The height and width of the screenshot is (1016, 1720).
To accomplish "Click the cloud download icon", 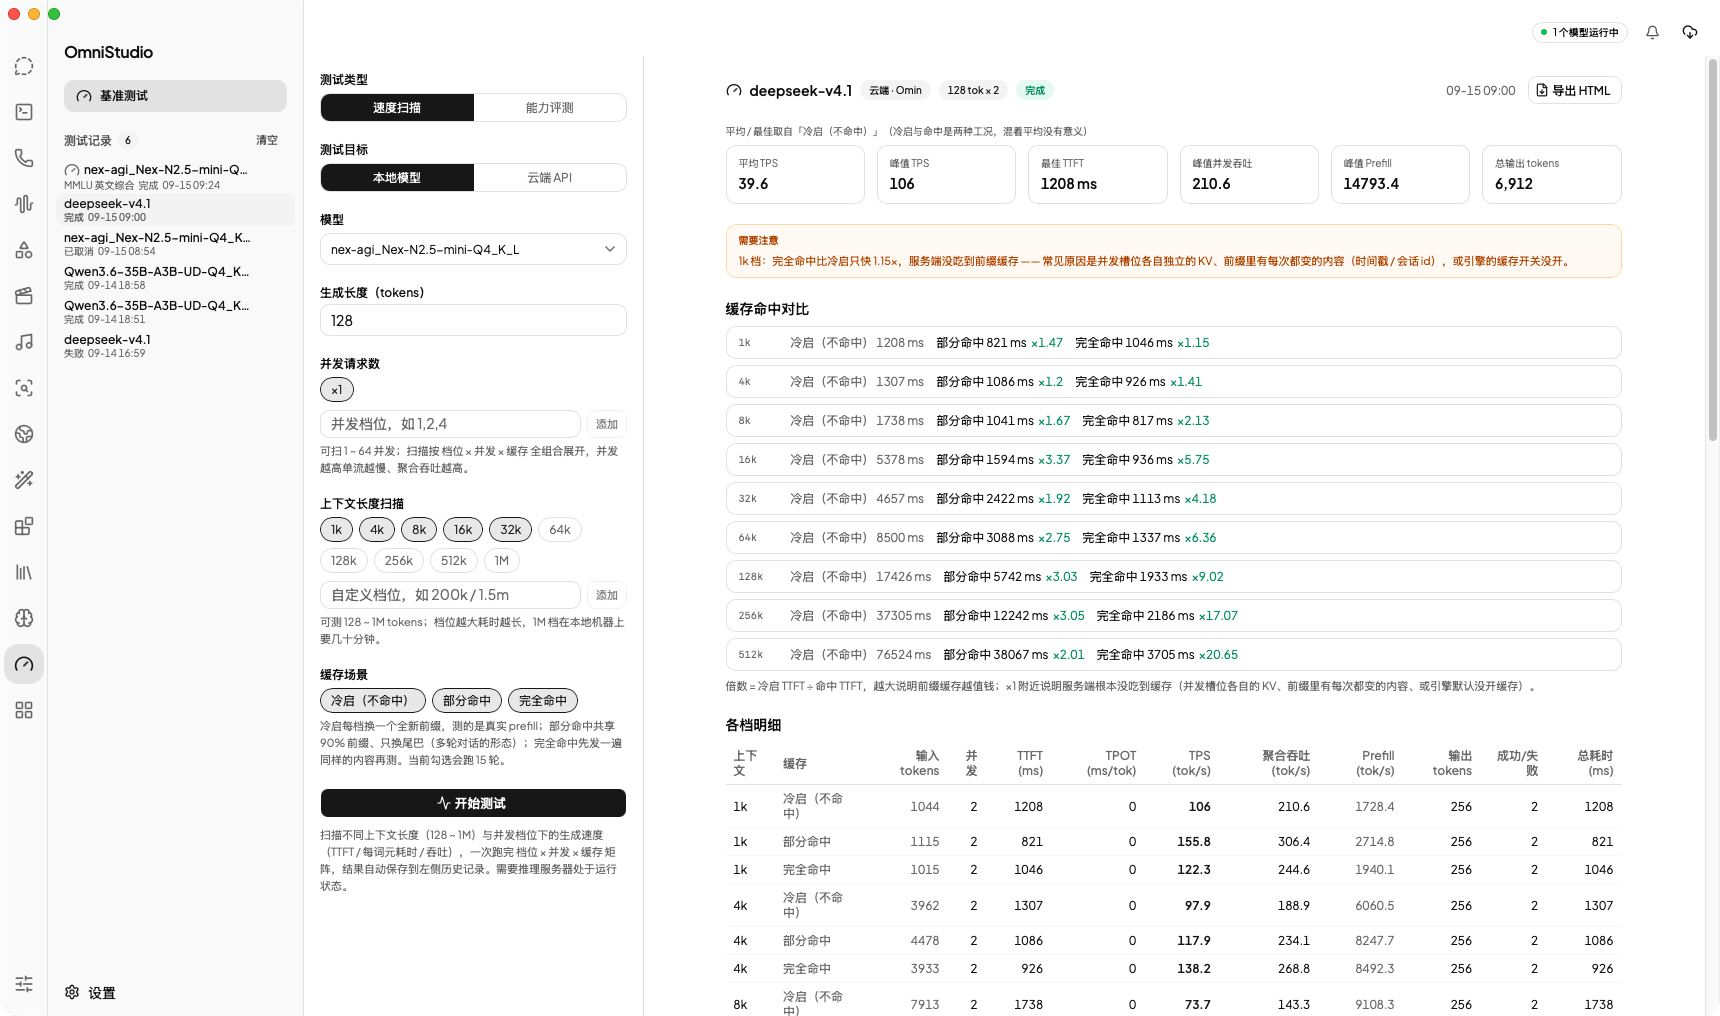I will (x=1690, y=32).
